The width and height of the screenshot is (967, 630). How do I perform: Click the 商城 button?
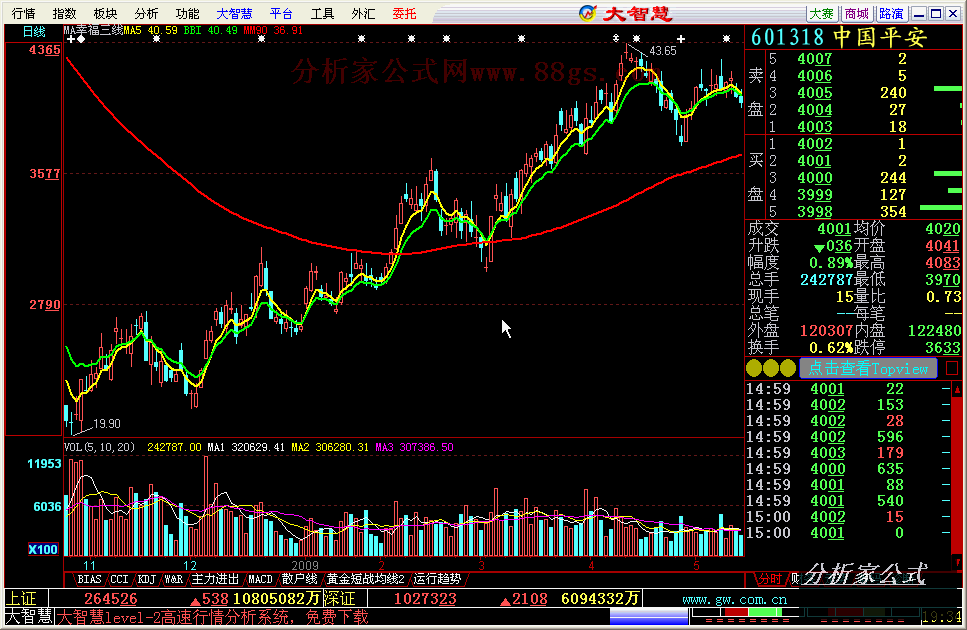tap(857, 14)
